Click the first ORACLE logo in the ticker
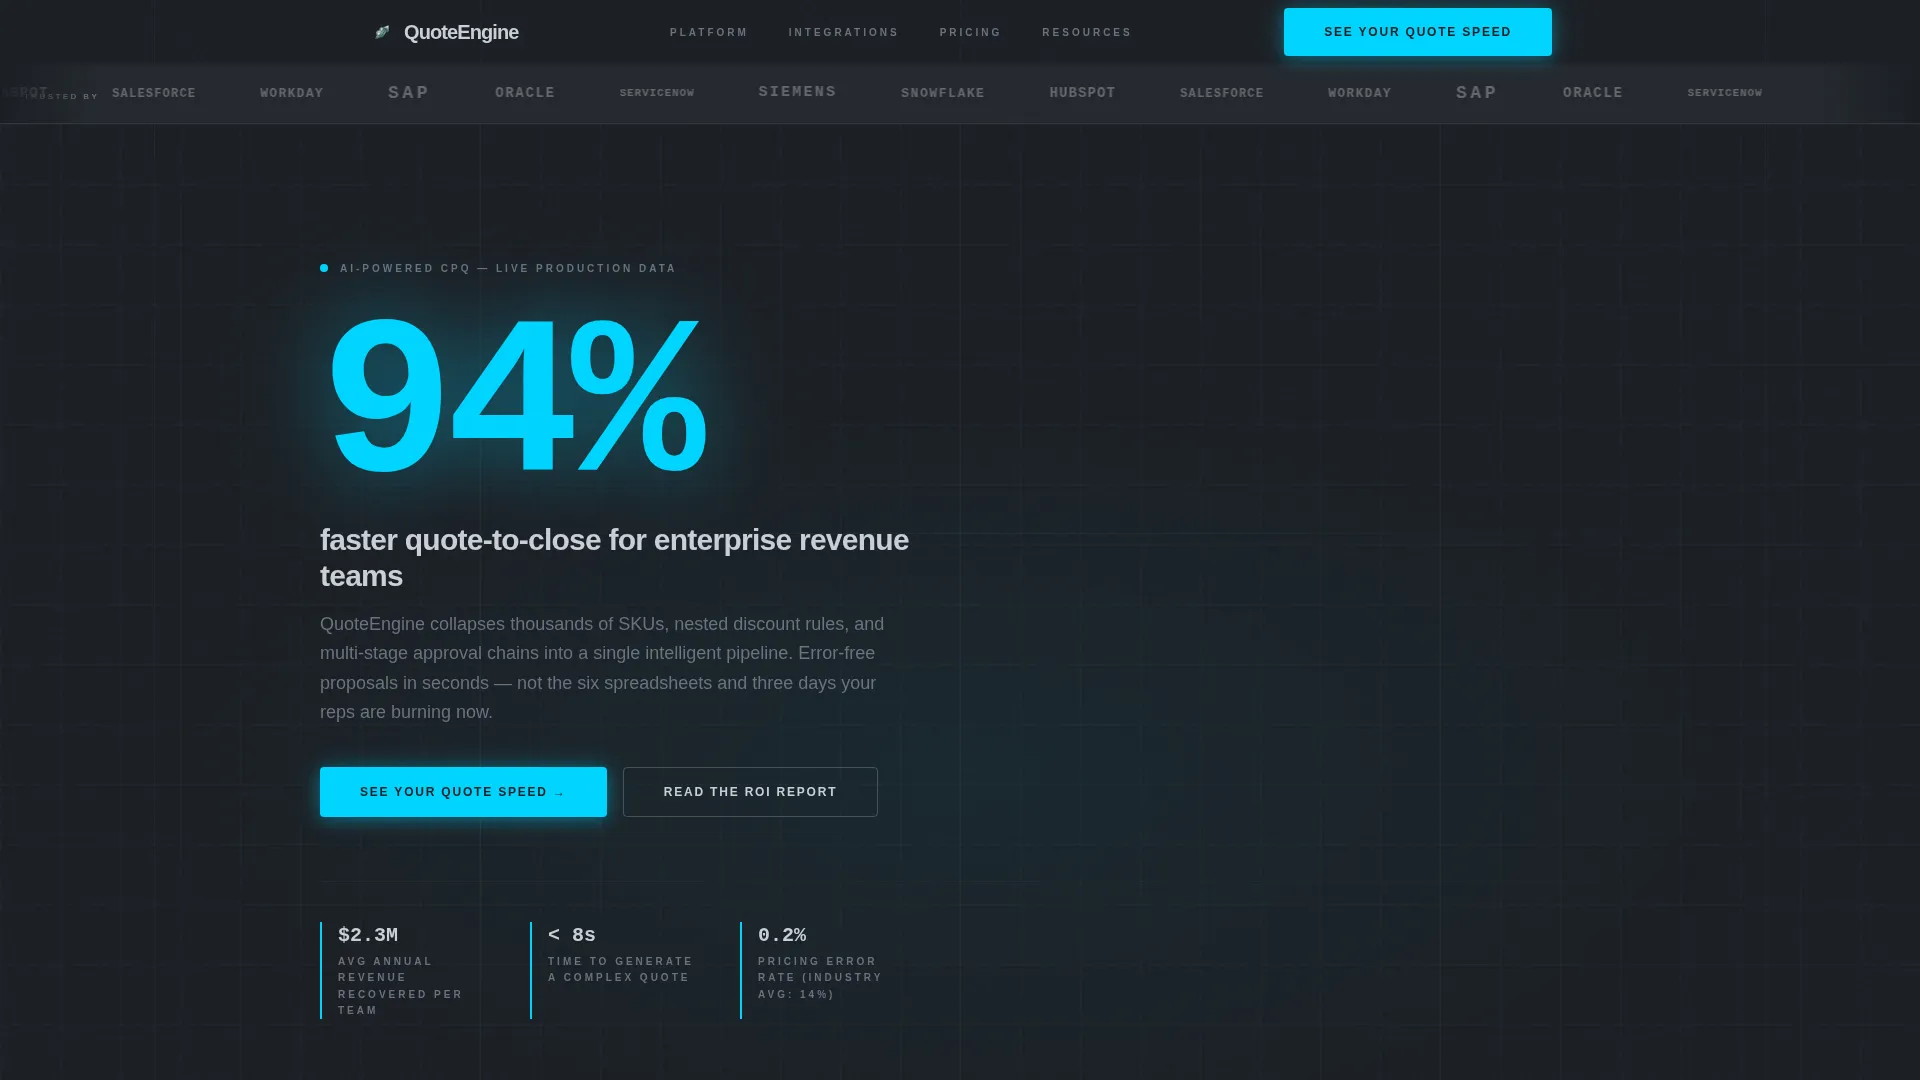The image size is (1920, 1080). [x=525, y=92]
